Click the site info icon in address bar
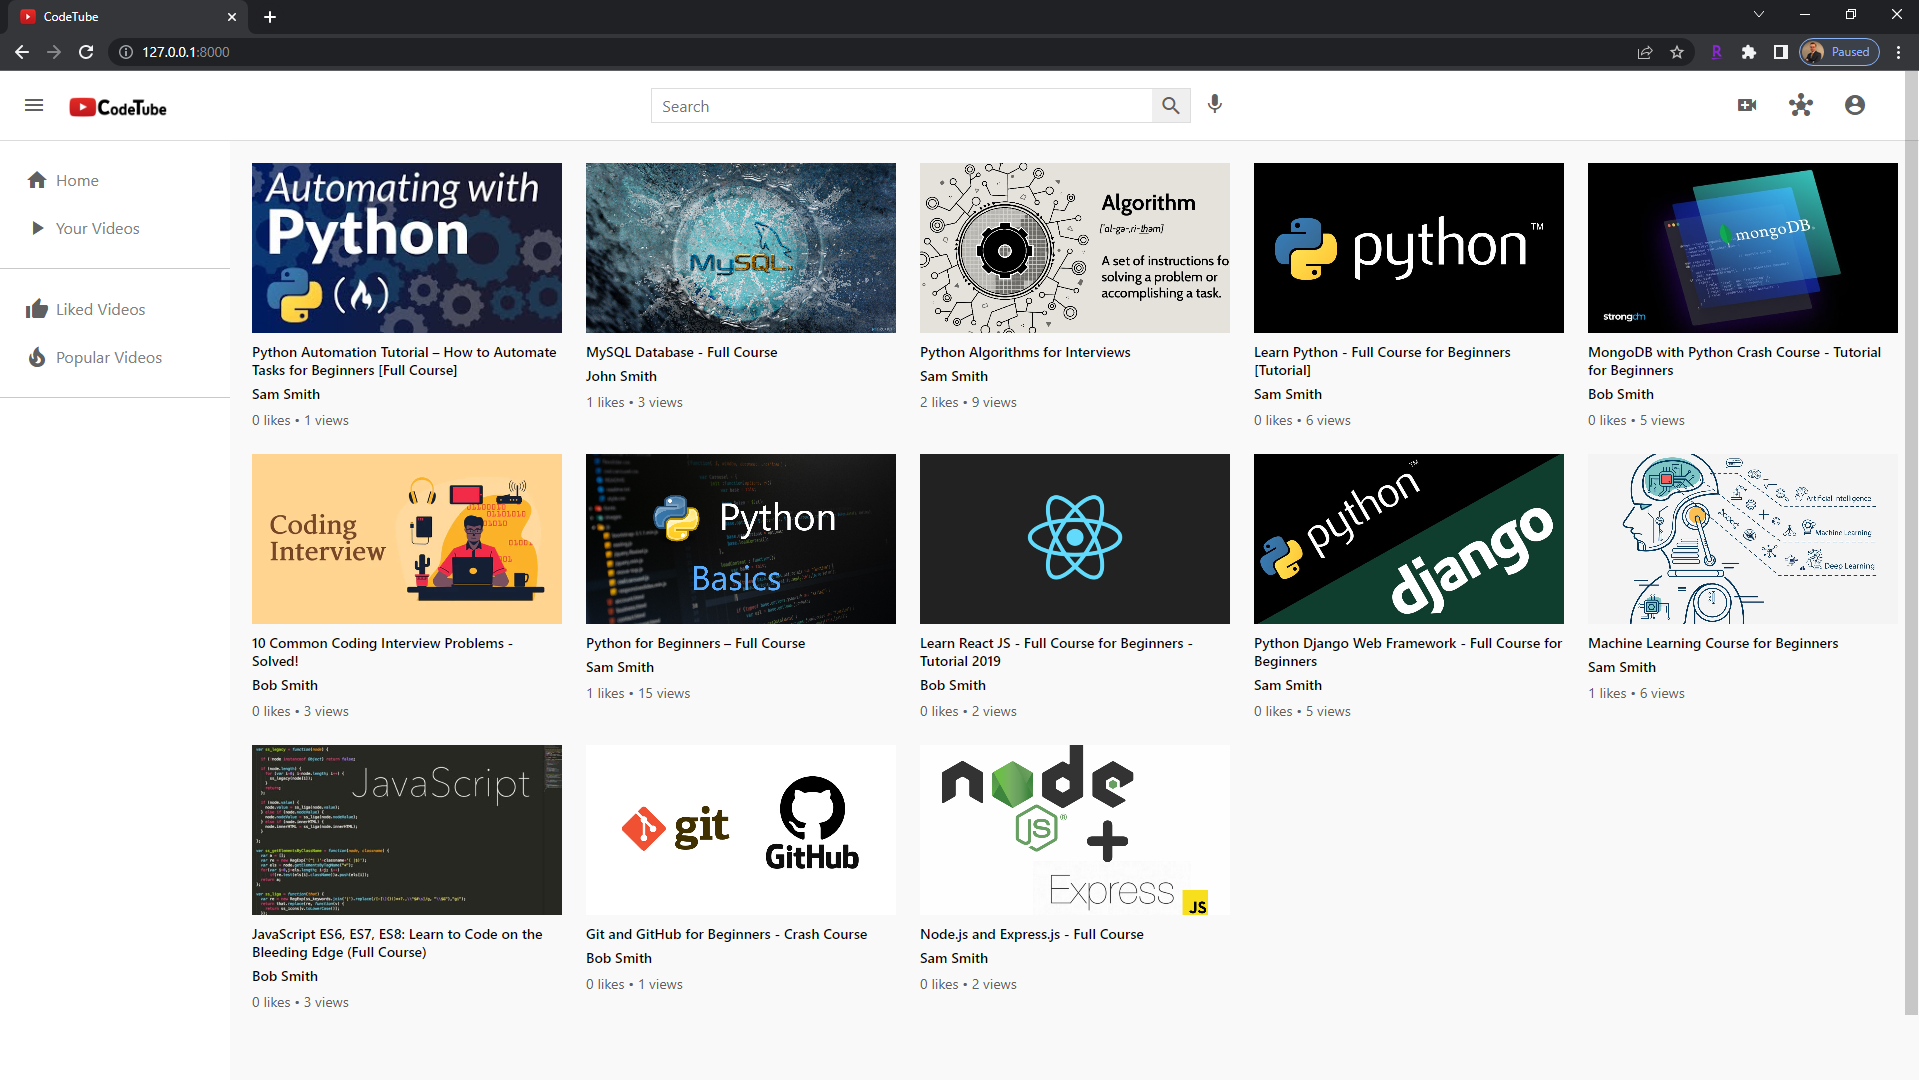Screen dimensions: 1919x1080 pos(126,52)
